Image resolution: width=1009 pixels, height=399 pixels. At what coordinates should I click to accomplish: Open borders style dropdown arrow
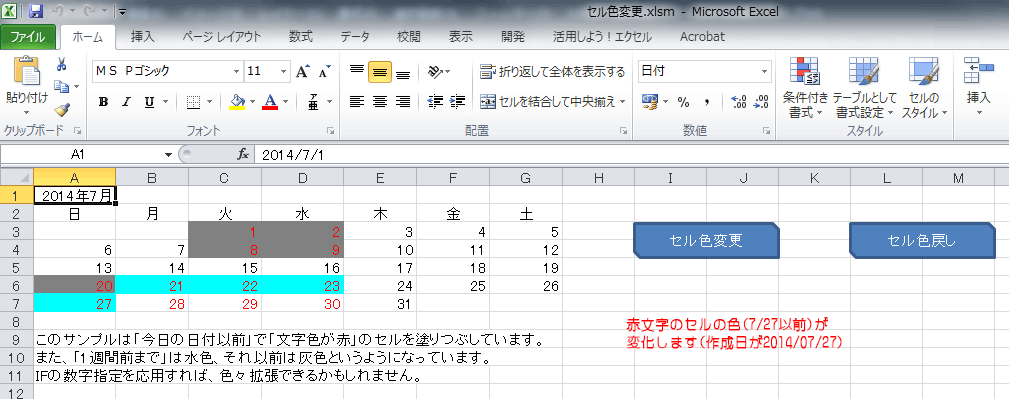coord(208,102)
